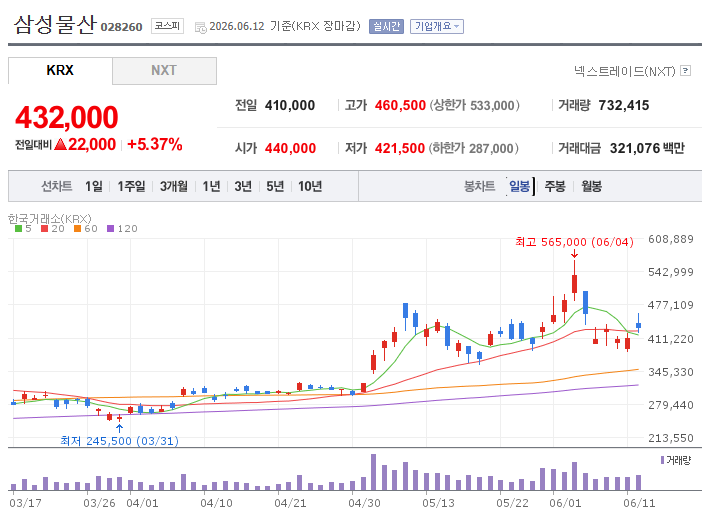Click the 04/30 date axis label
Screen dimensions: 702x517
364,503
